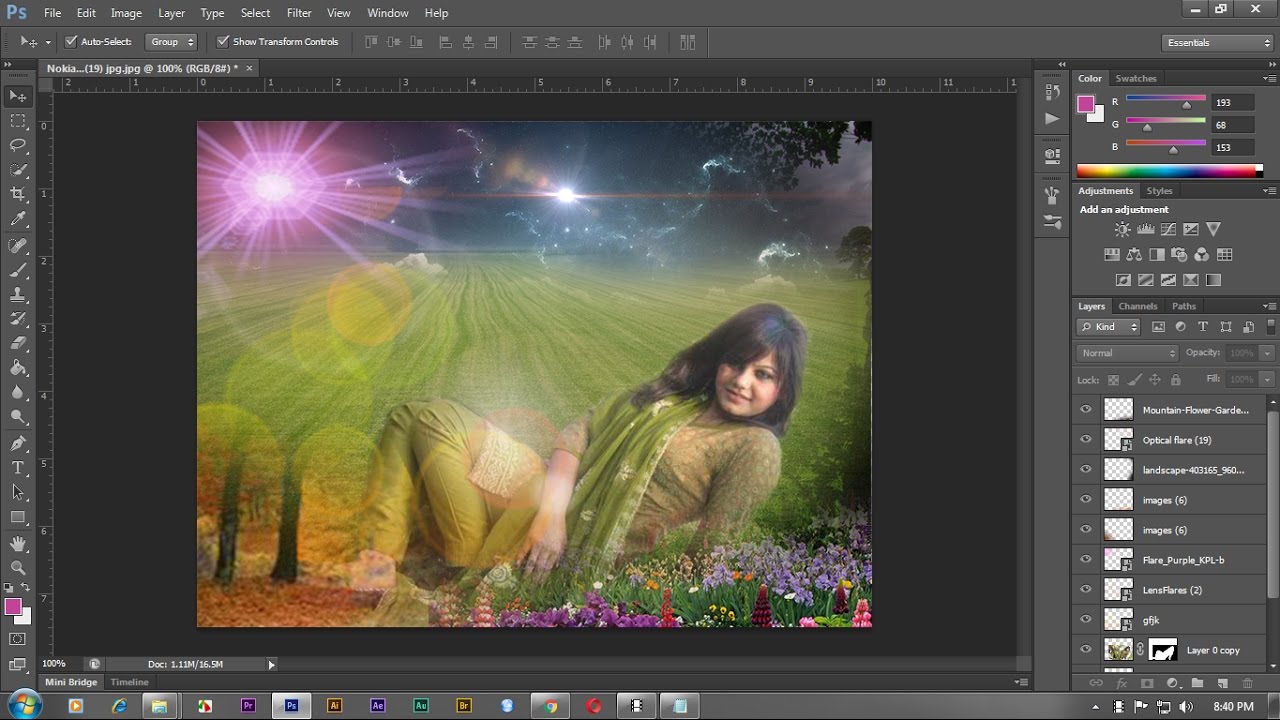Toggle the Auto-Select checkbox
This screenshot has height=720, width=1280.
(x=71, y=42)
